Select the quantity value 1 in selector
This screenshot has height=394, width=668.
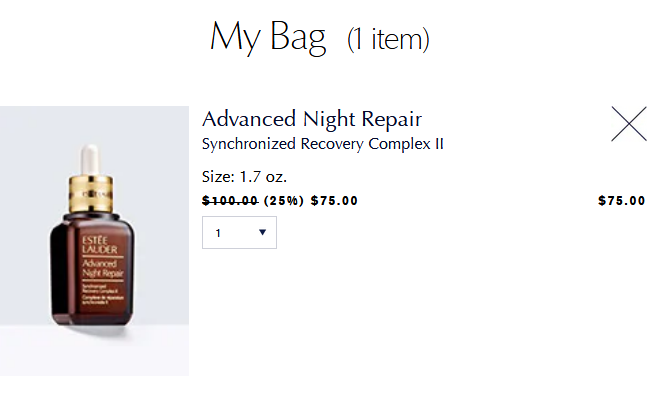tap(218, 233)
